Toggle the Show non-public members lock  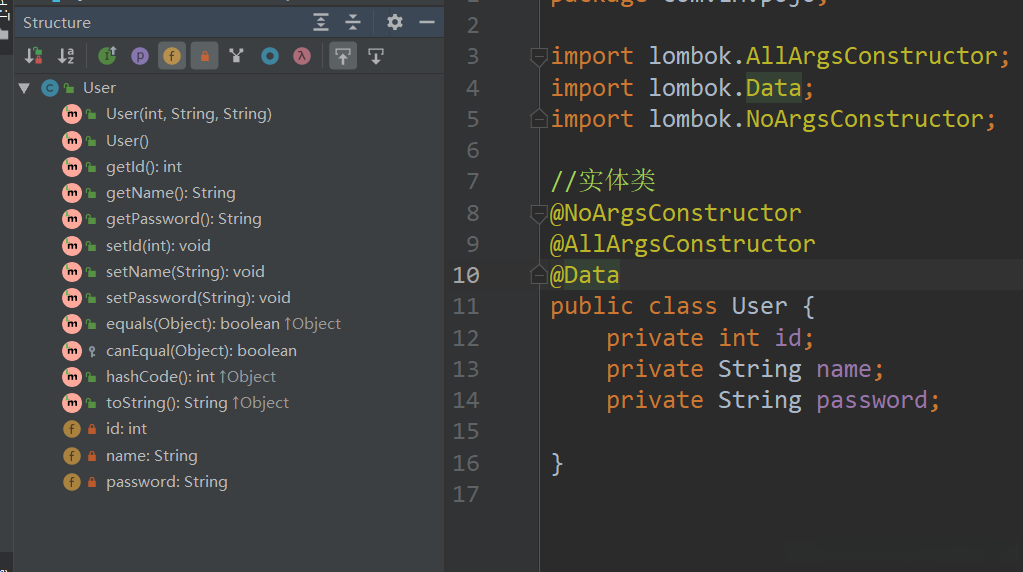pyautogui.click(x=205, y=56)
